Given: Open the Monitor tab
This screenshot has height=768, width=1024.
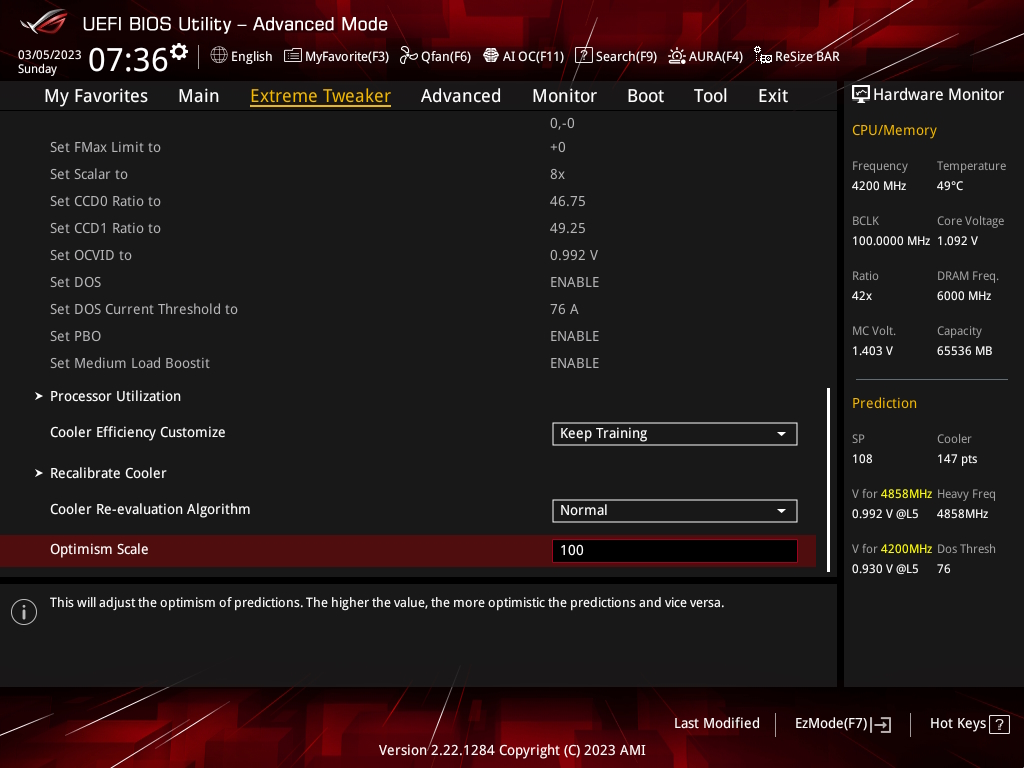Looking at the screenshot, I should [564, 95].
